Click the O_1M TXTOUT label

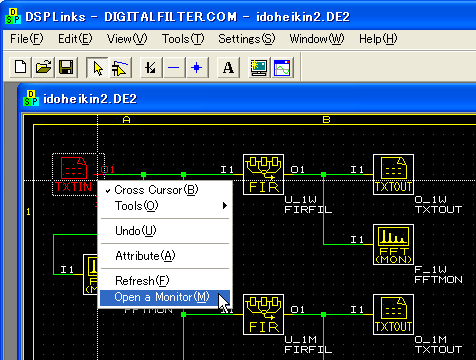click(x=438, y=345)
